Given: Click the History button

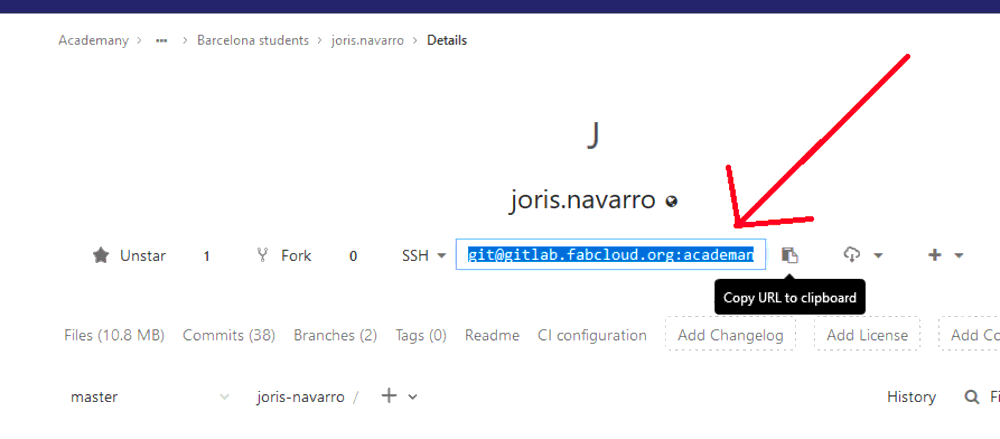Looking at the screenshot, I should [x=911, y=397].
